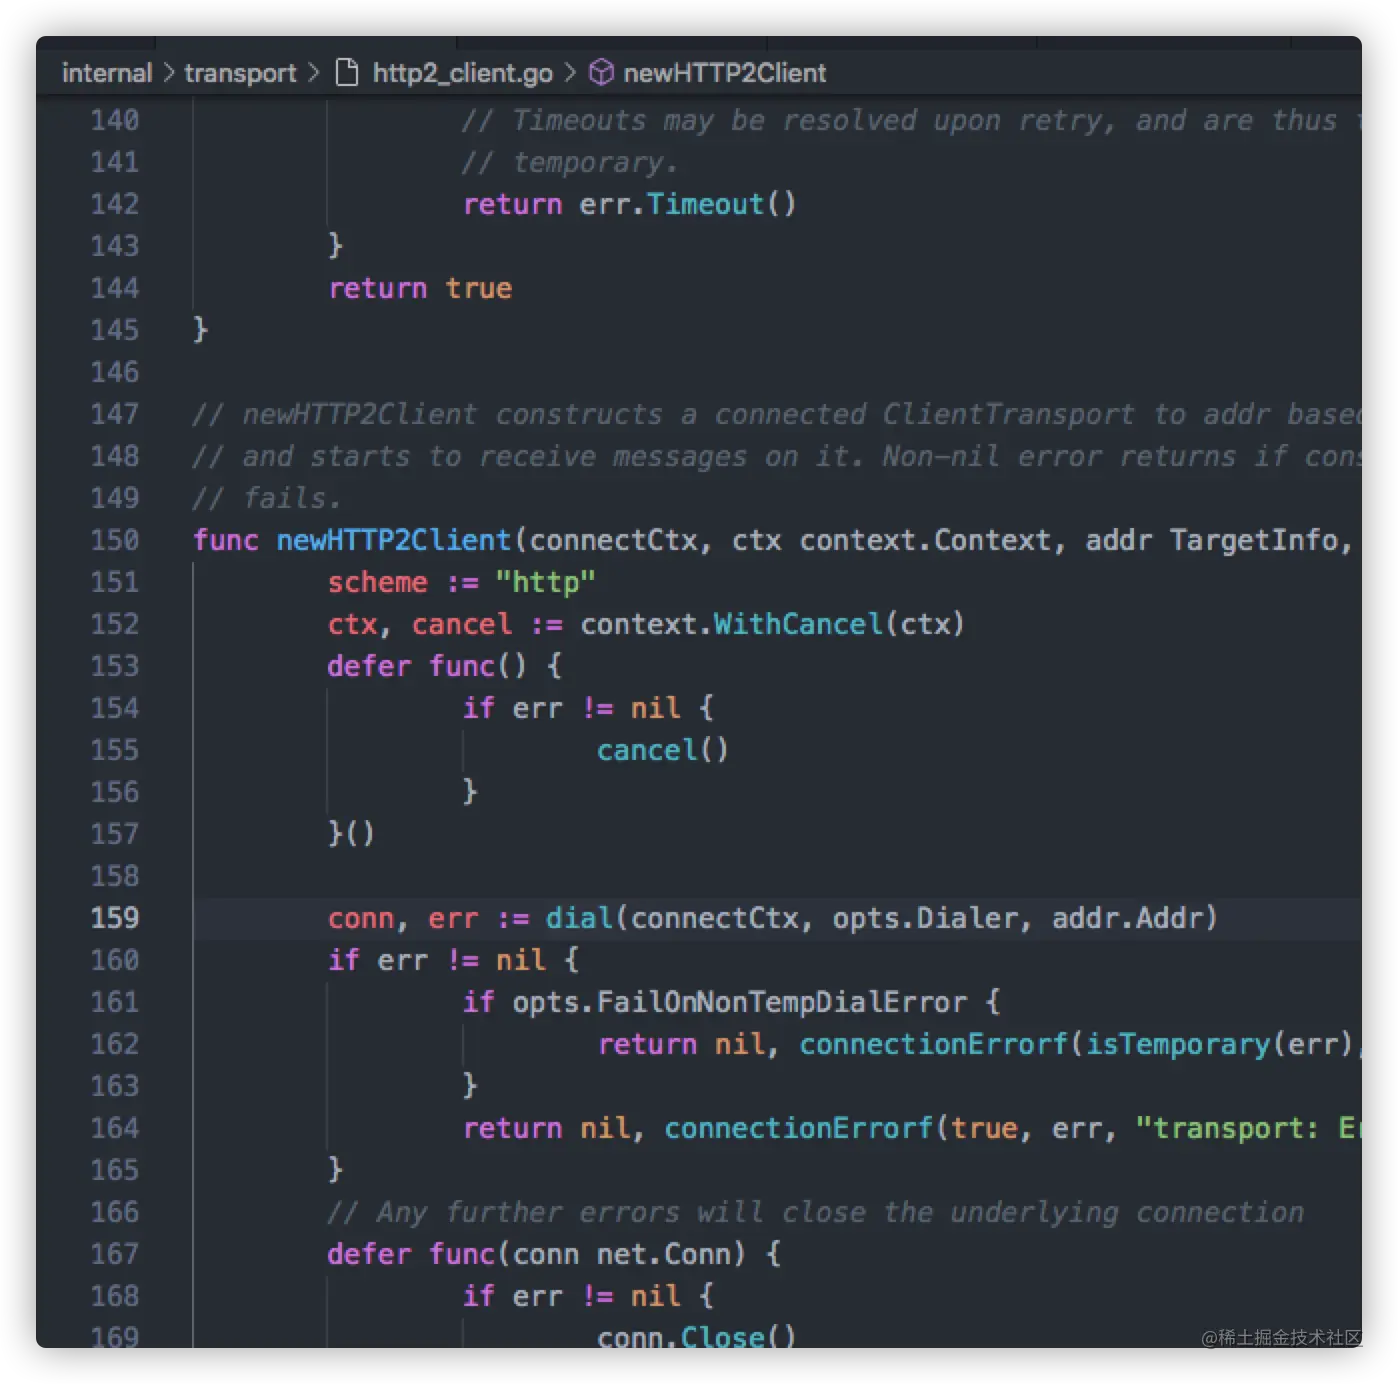Viewport: 1398px width, 1384px height.
Task: Click 'FailOnNonTempDialError' on line 161
Action: [x=782, y=1002]
